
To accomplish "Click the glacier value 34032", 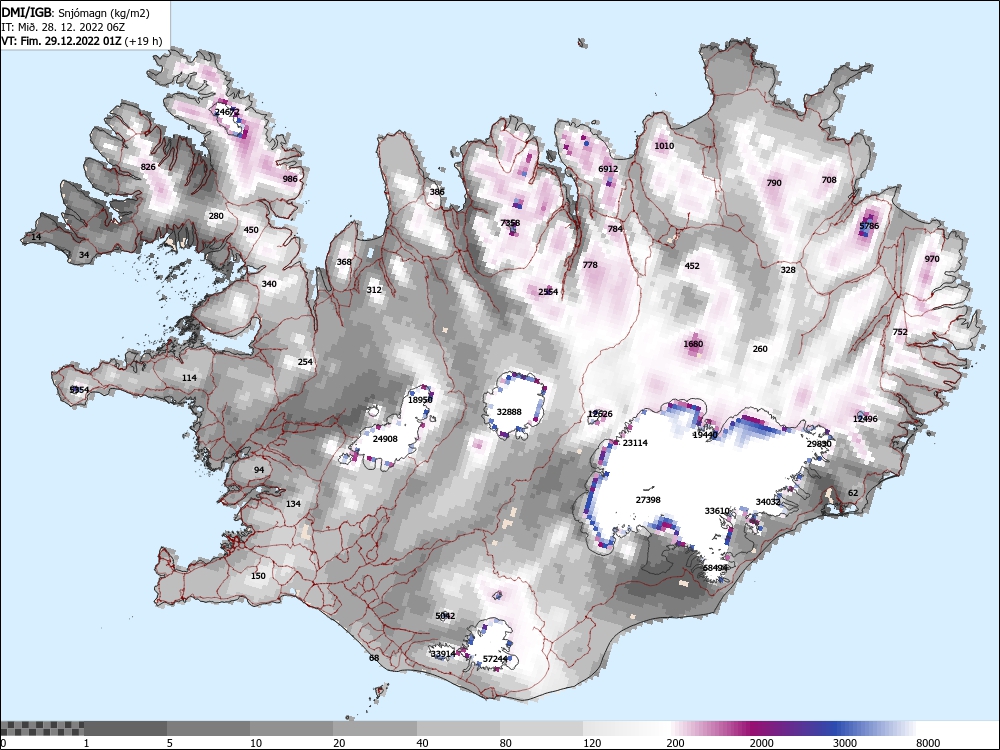I will tap(768, 503).
